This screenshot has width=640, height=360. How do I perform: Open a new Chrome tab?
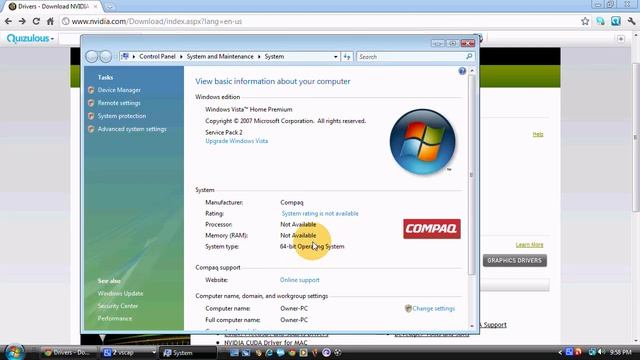[109, 7]
